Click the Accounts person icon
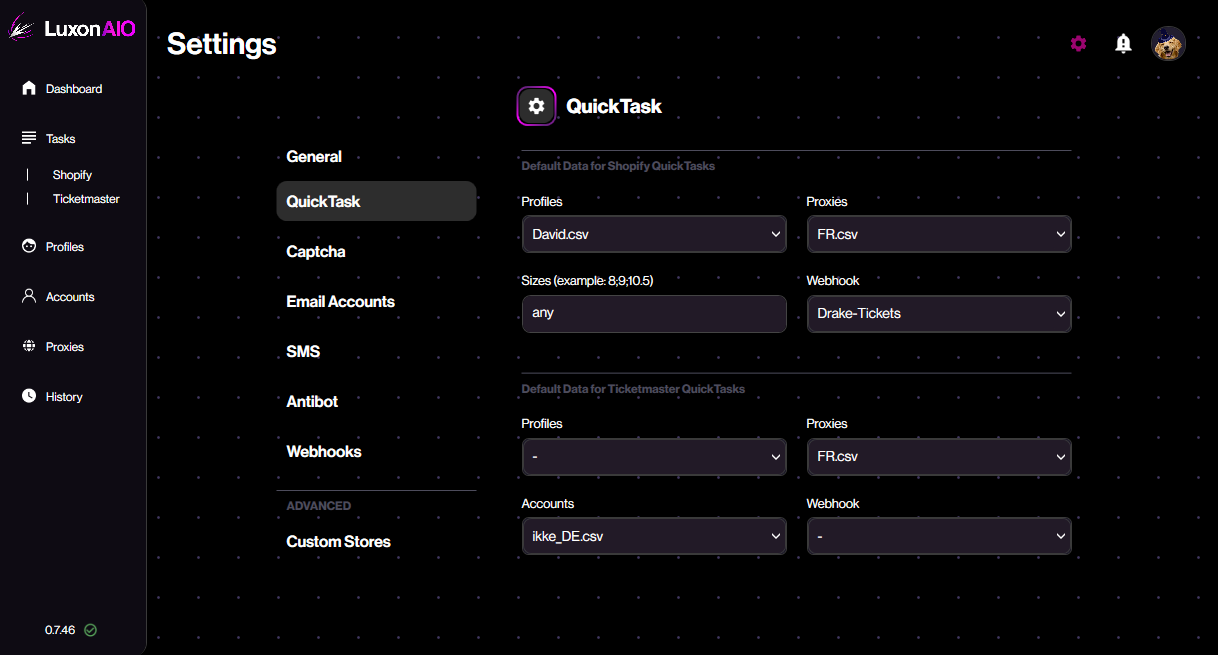1218x655 pixels. click(x=29, y=296)
